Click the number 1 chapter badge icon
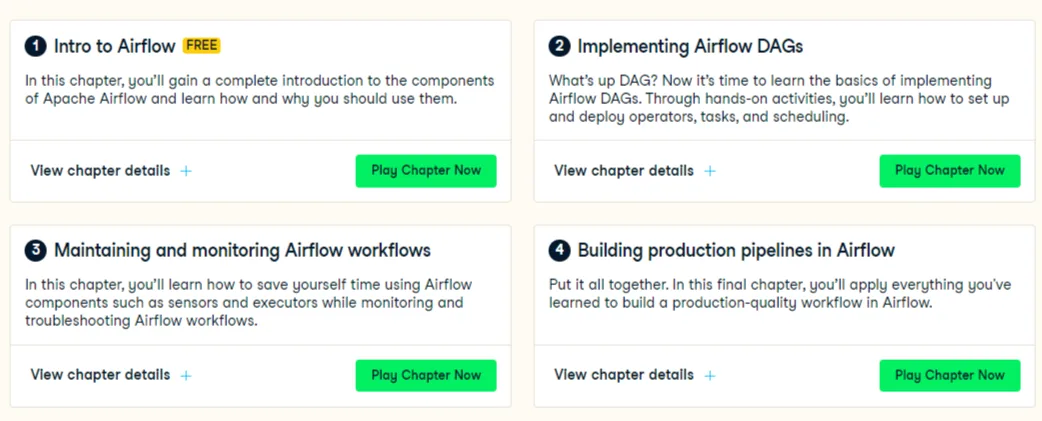 tap(35, 46)
